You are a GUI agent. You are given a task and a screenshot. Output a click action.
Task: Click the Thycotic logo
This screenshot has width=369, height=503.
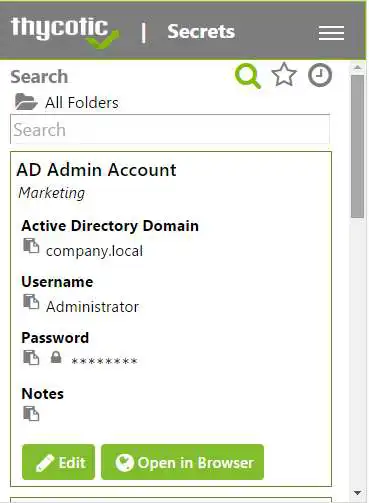click(x=65, y=32)
